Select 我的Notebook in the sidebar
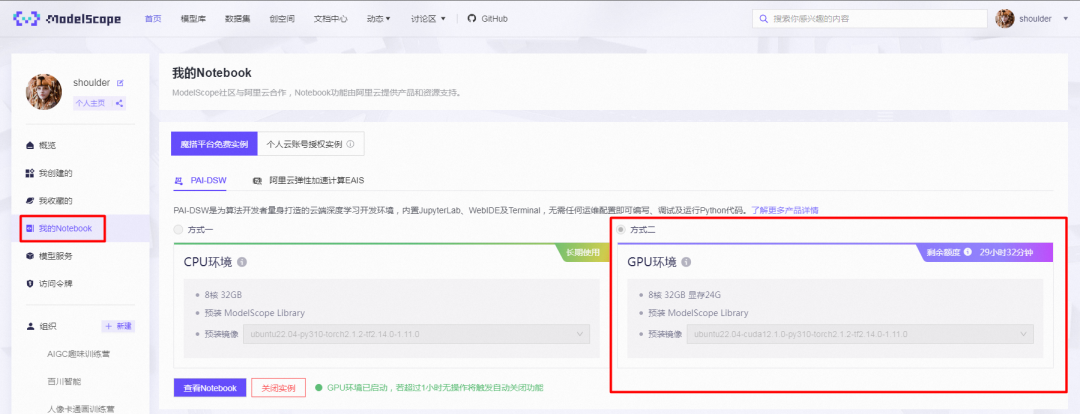This screenshot has width=1080, height=414. tap(63, 228)
